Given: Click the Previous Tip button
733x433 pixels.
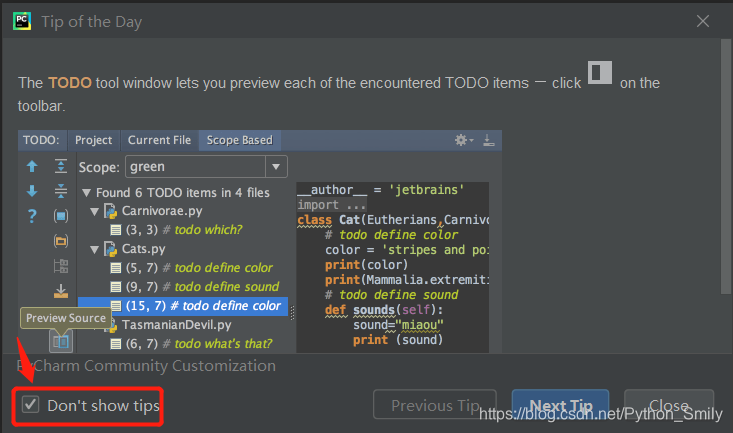Looking at the screenshot, I should pos(435,404).
